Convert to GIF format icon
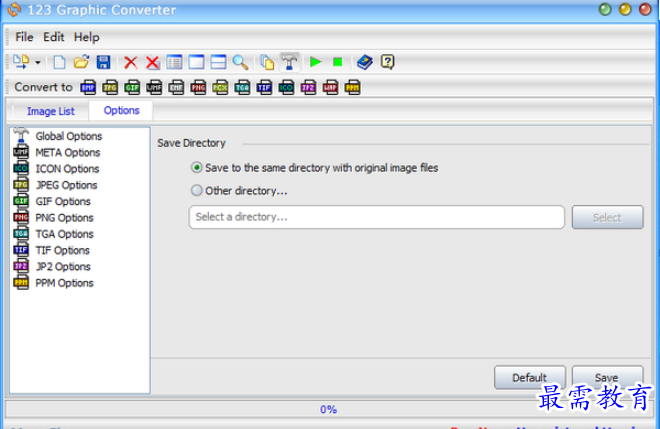660x429 pixels. point(132,87)
